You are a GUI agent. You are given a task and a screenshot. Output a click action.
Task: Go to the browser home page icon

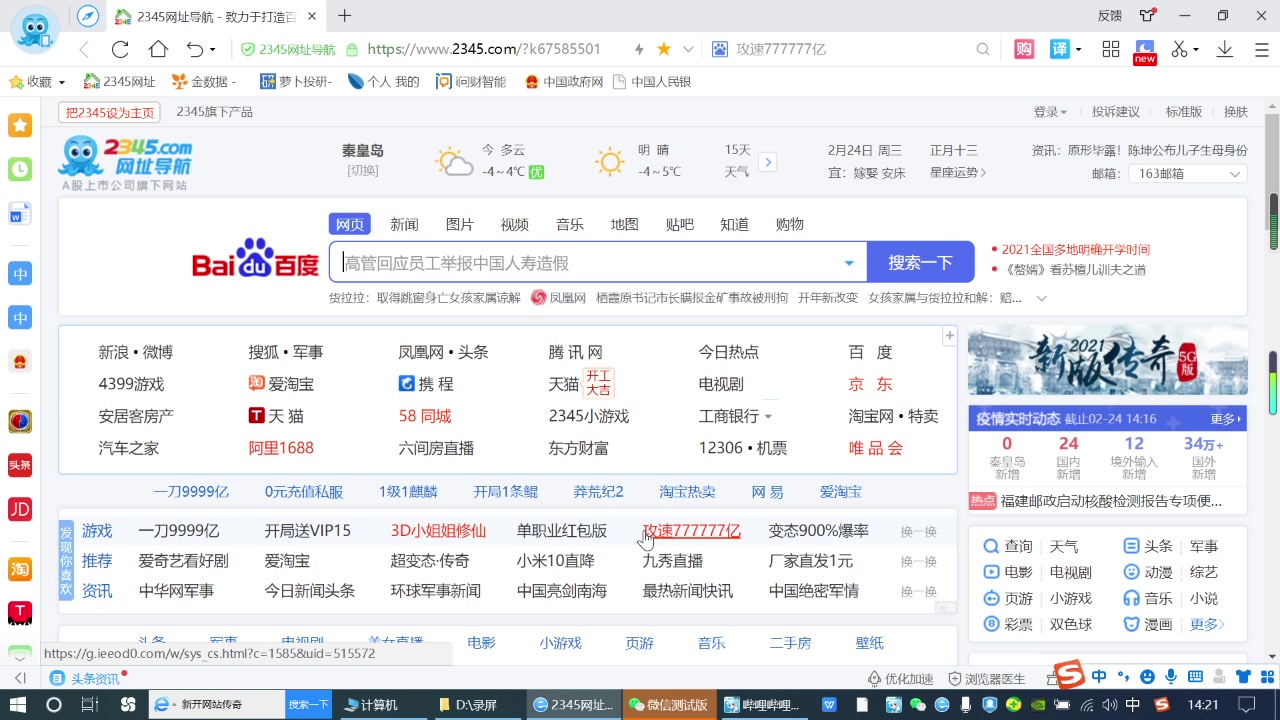click(x=158, y=49)
